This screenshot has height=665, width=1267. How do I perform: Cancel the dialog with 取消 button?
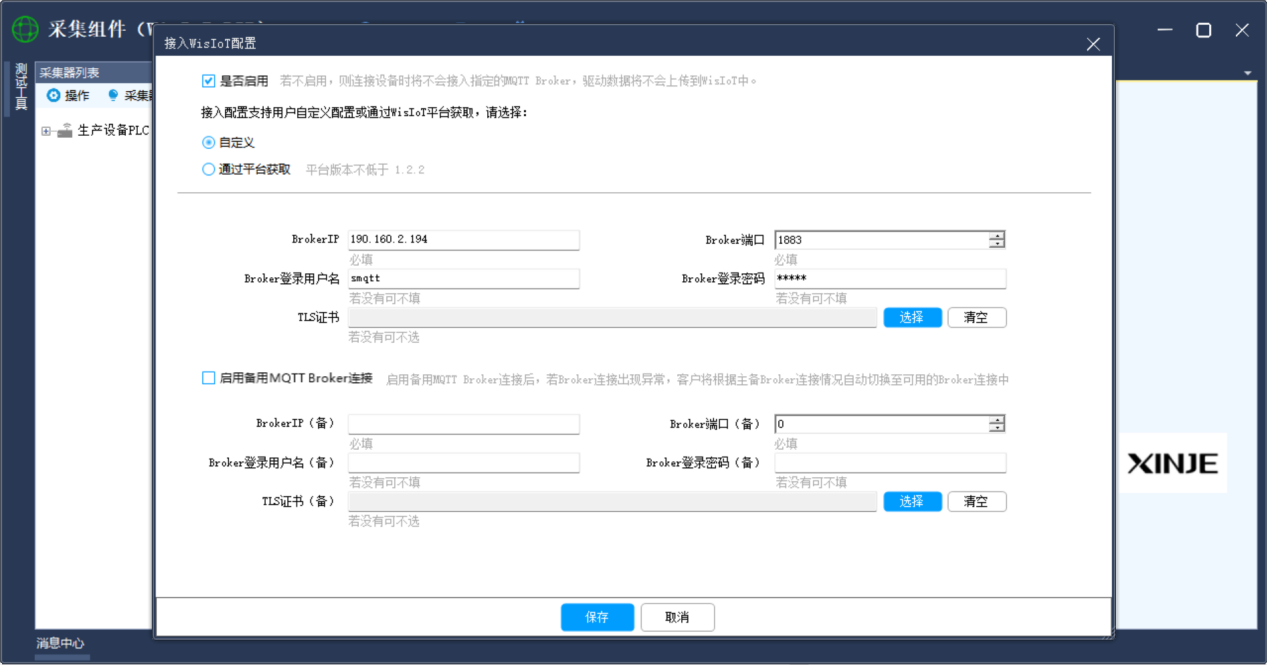[x=677, y=617]
